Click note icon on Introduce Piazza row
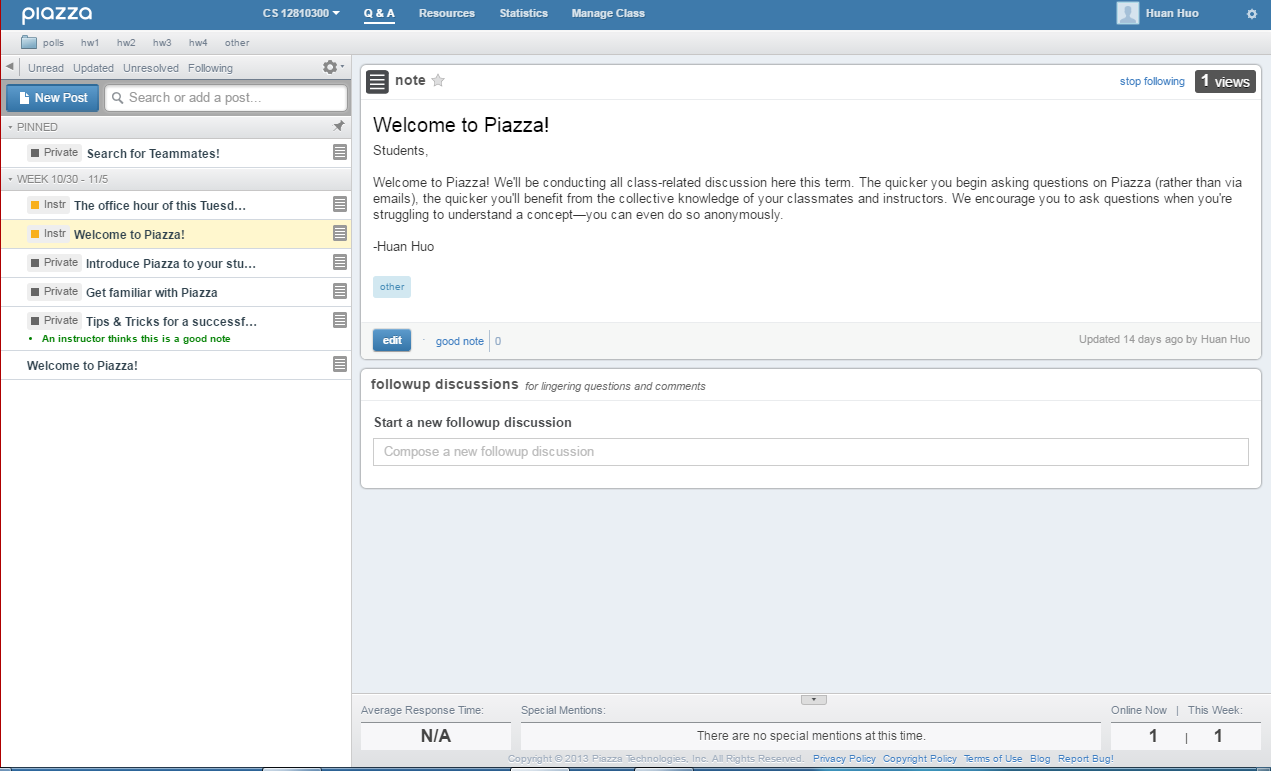 340,262
